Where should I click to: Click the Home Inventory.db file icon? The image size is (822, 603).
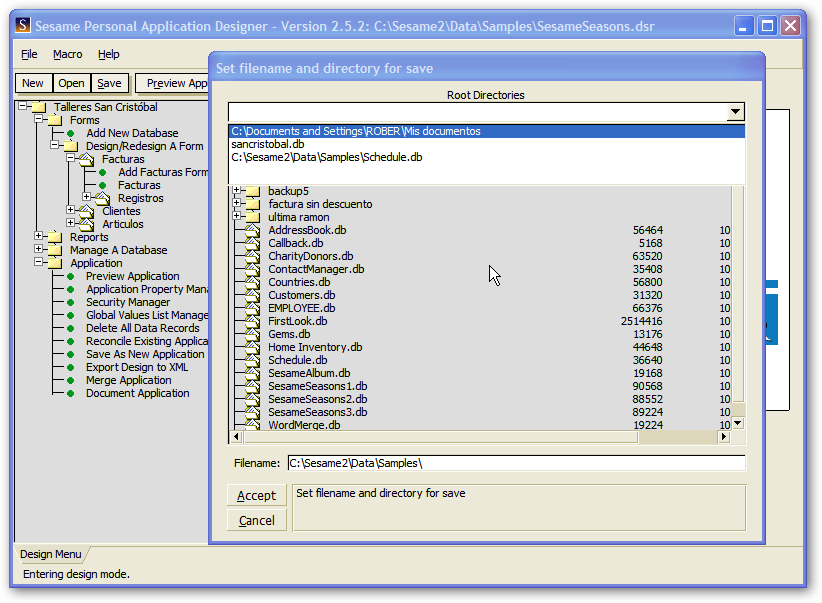(x=253, y=347)
